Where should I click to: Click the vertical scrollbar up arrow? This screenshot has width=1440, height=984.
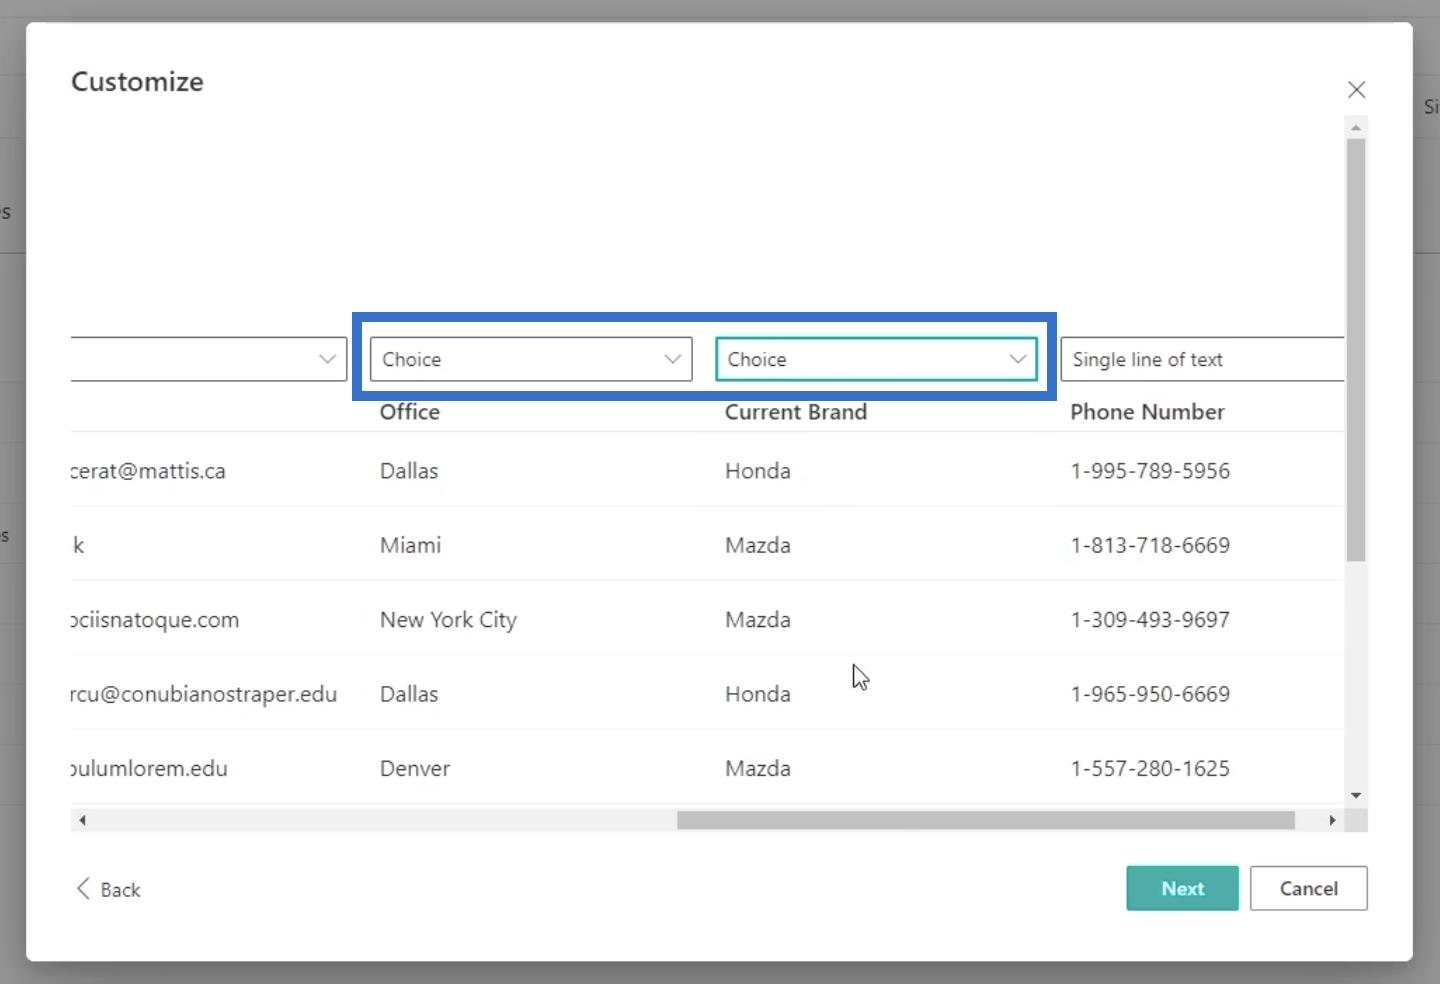(x=1356, y=127)
